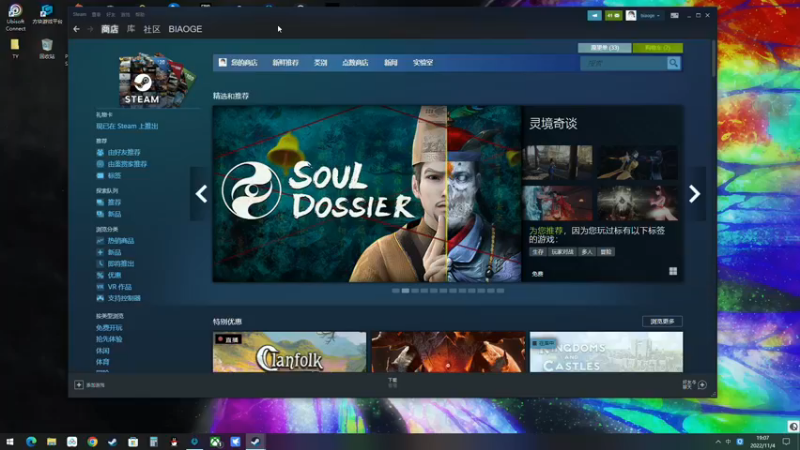Open 支持控制器 sidebar link
800x450 pixels.
click(124, 298)
